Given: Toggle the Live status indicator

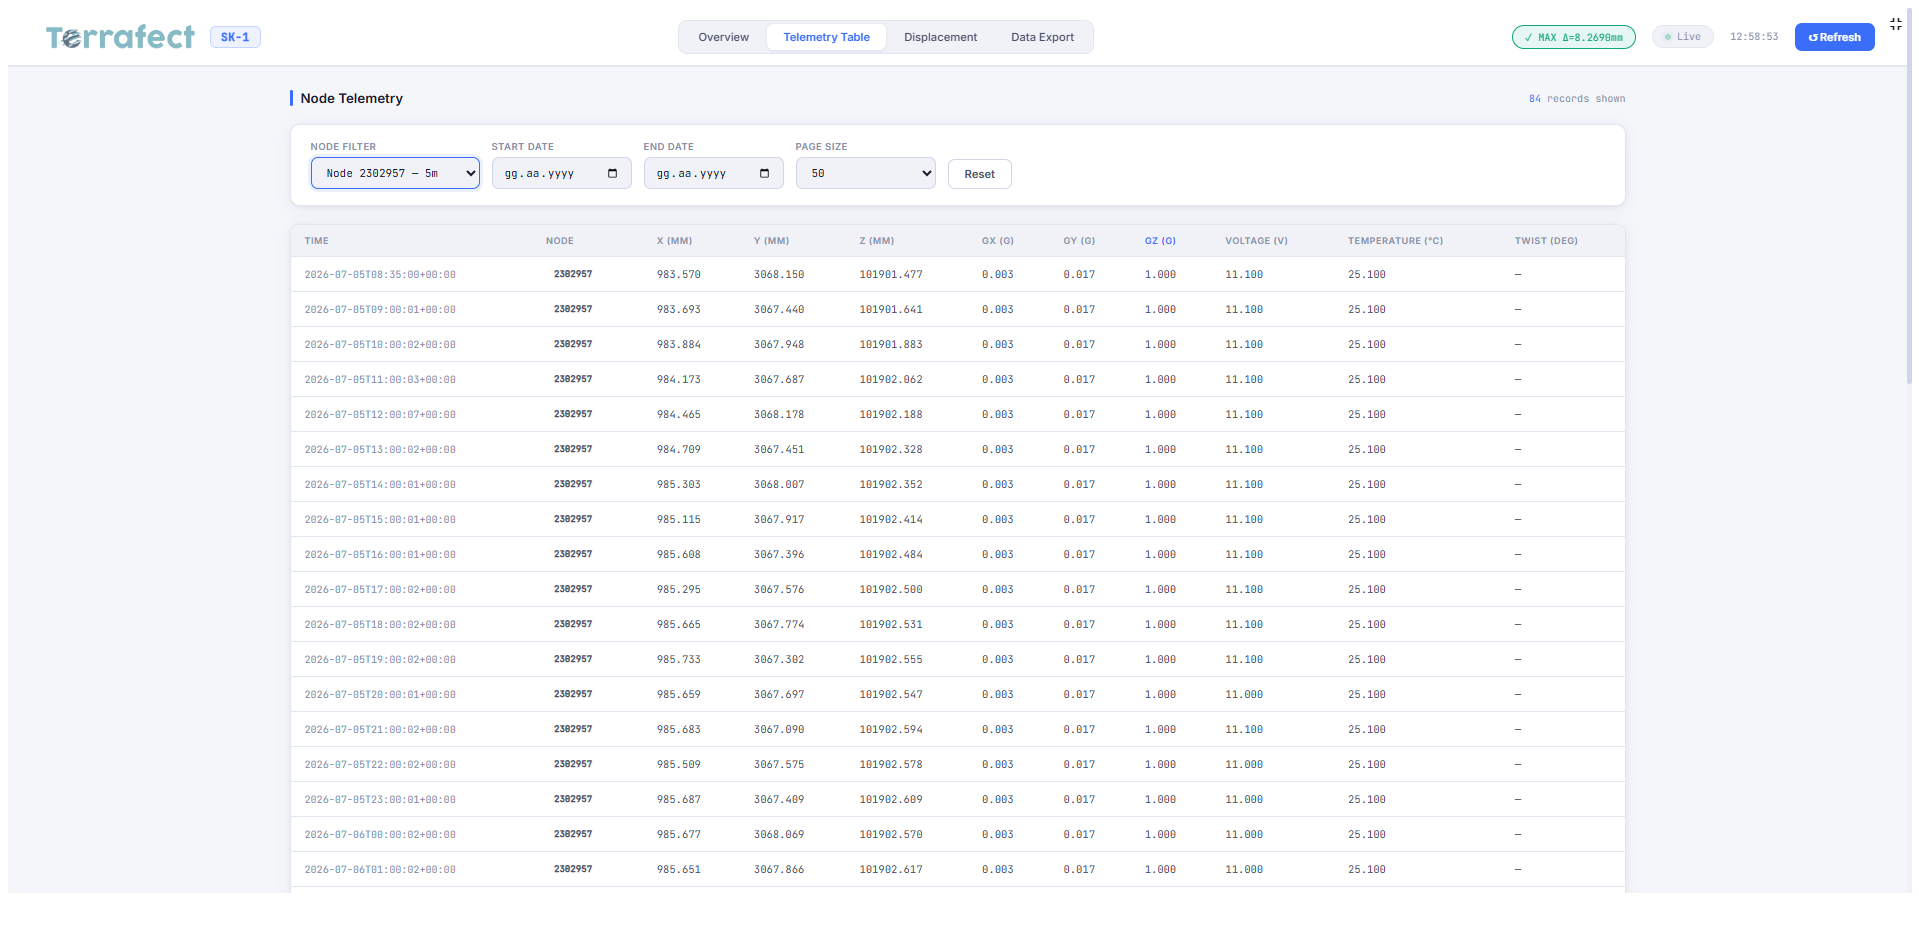Looking at the screenshot, I should coord(1682,37).
